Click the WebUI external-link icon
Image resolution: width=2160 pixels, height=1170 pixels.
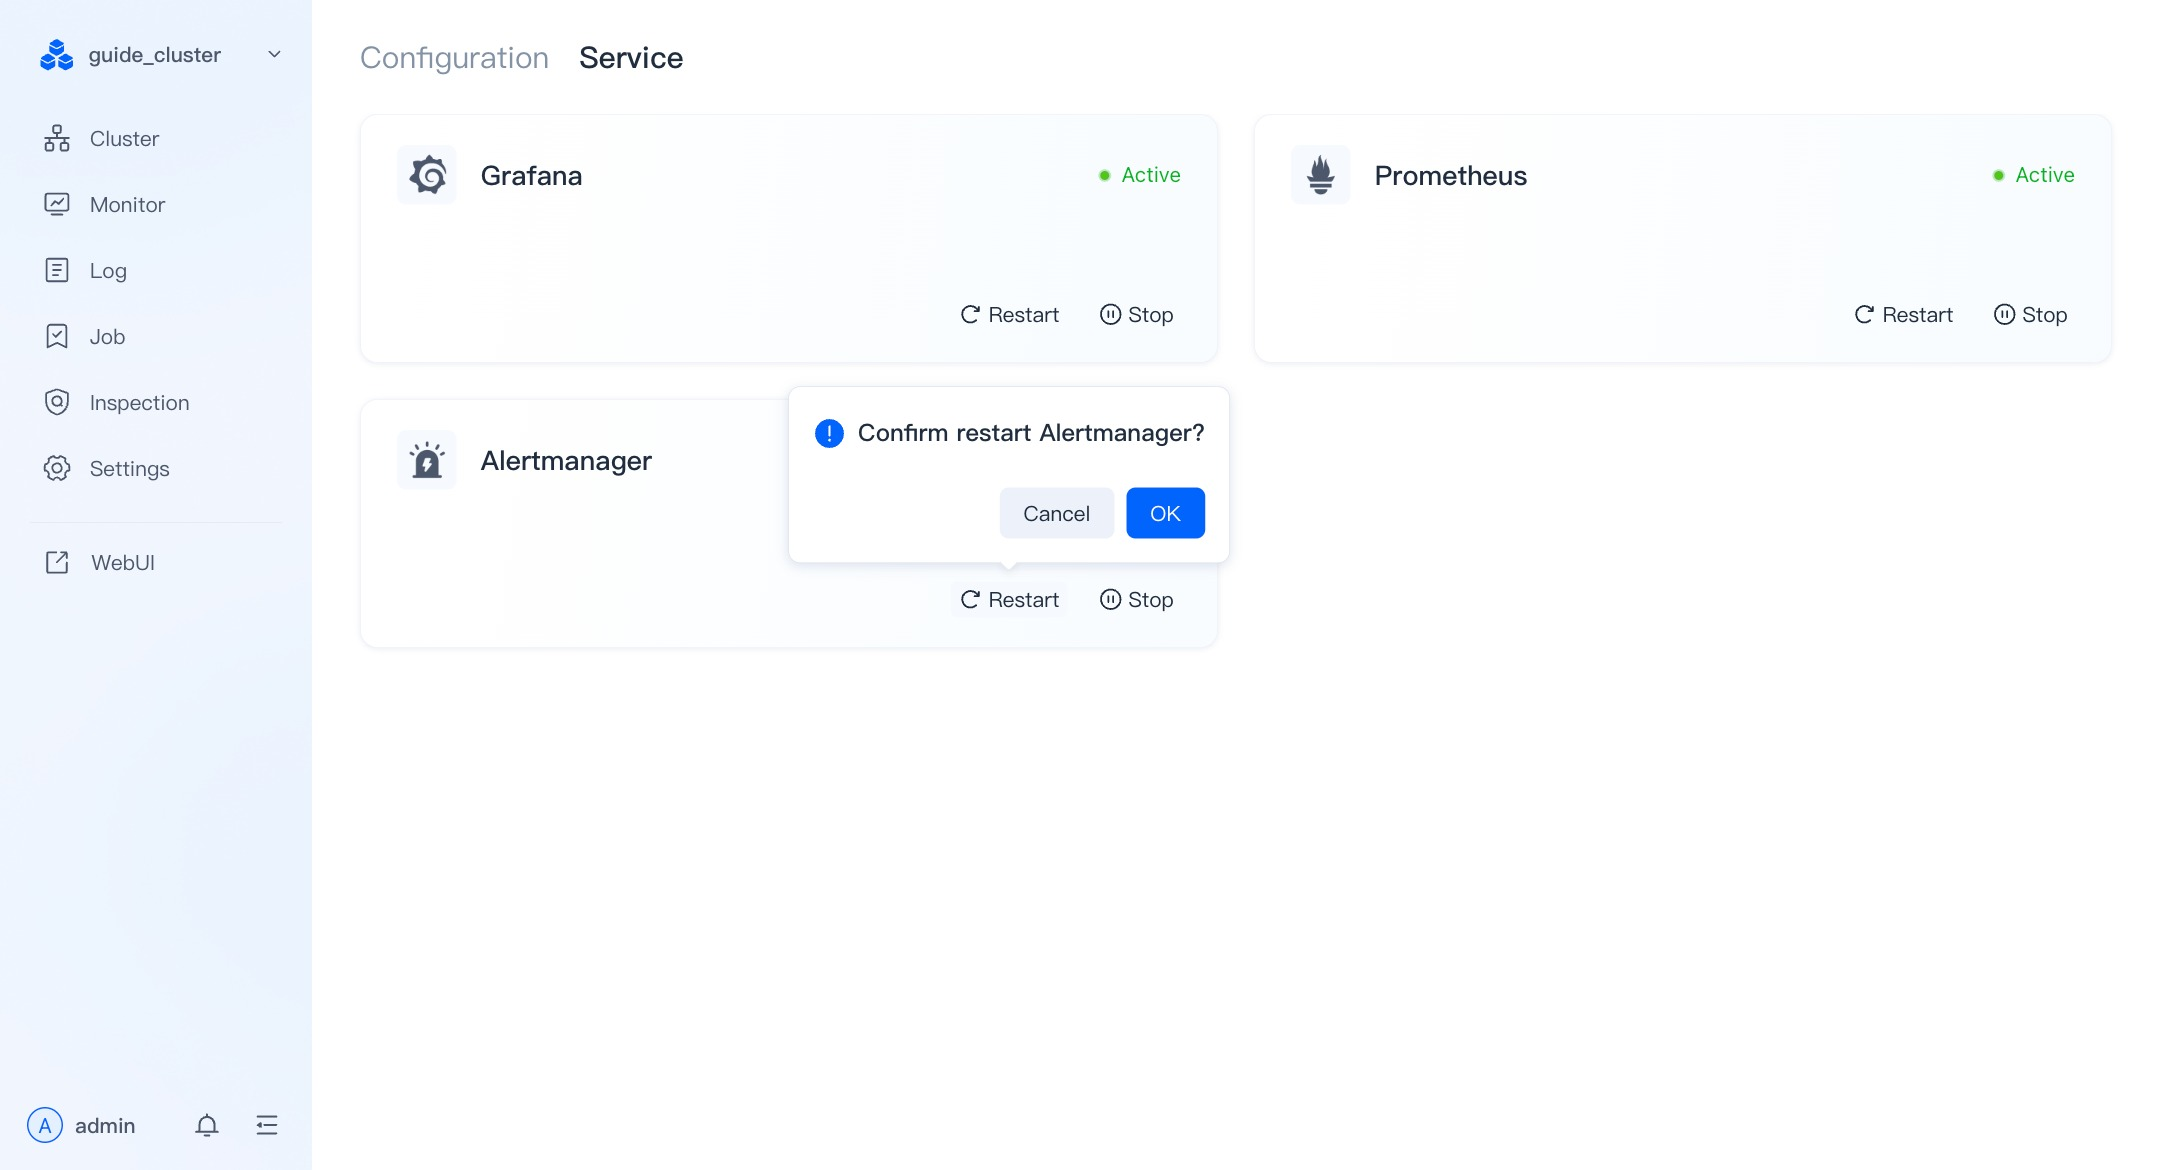[x=57, y=562]
